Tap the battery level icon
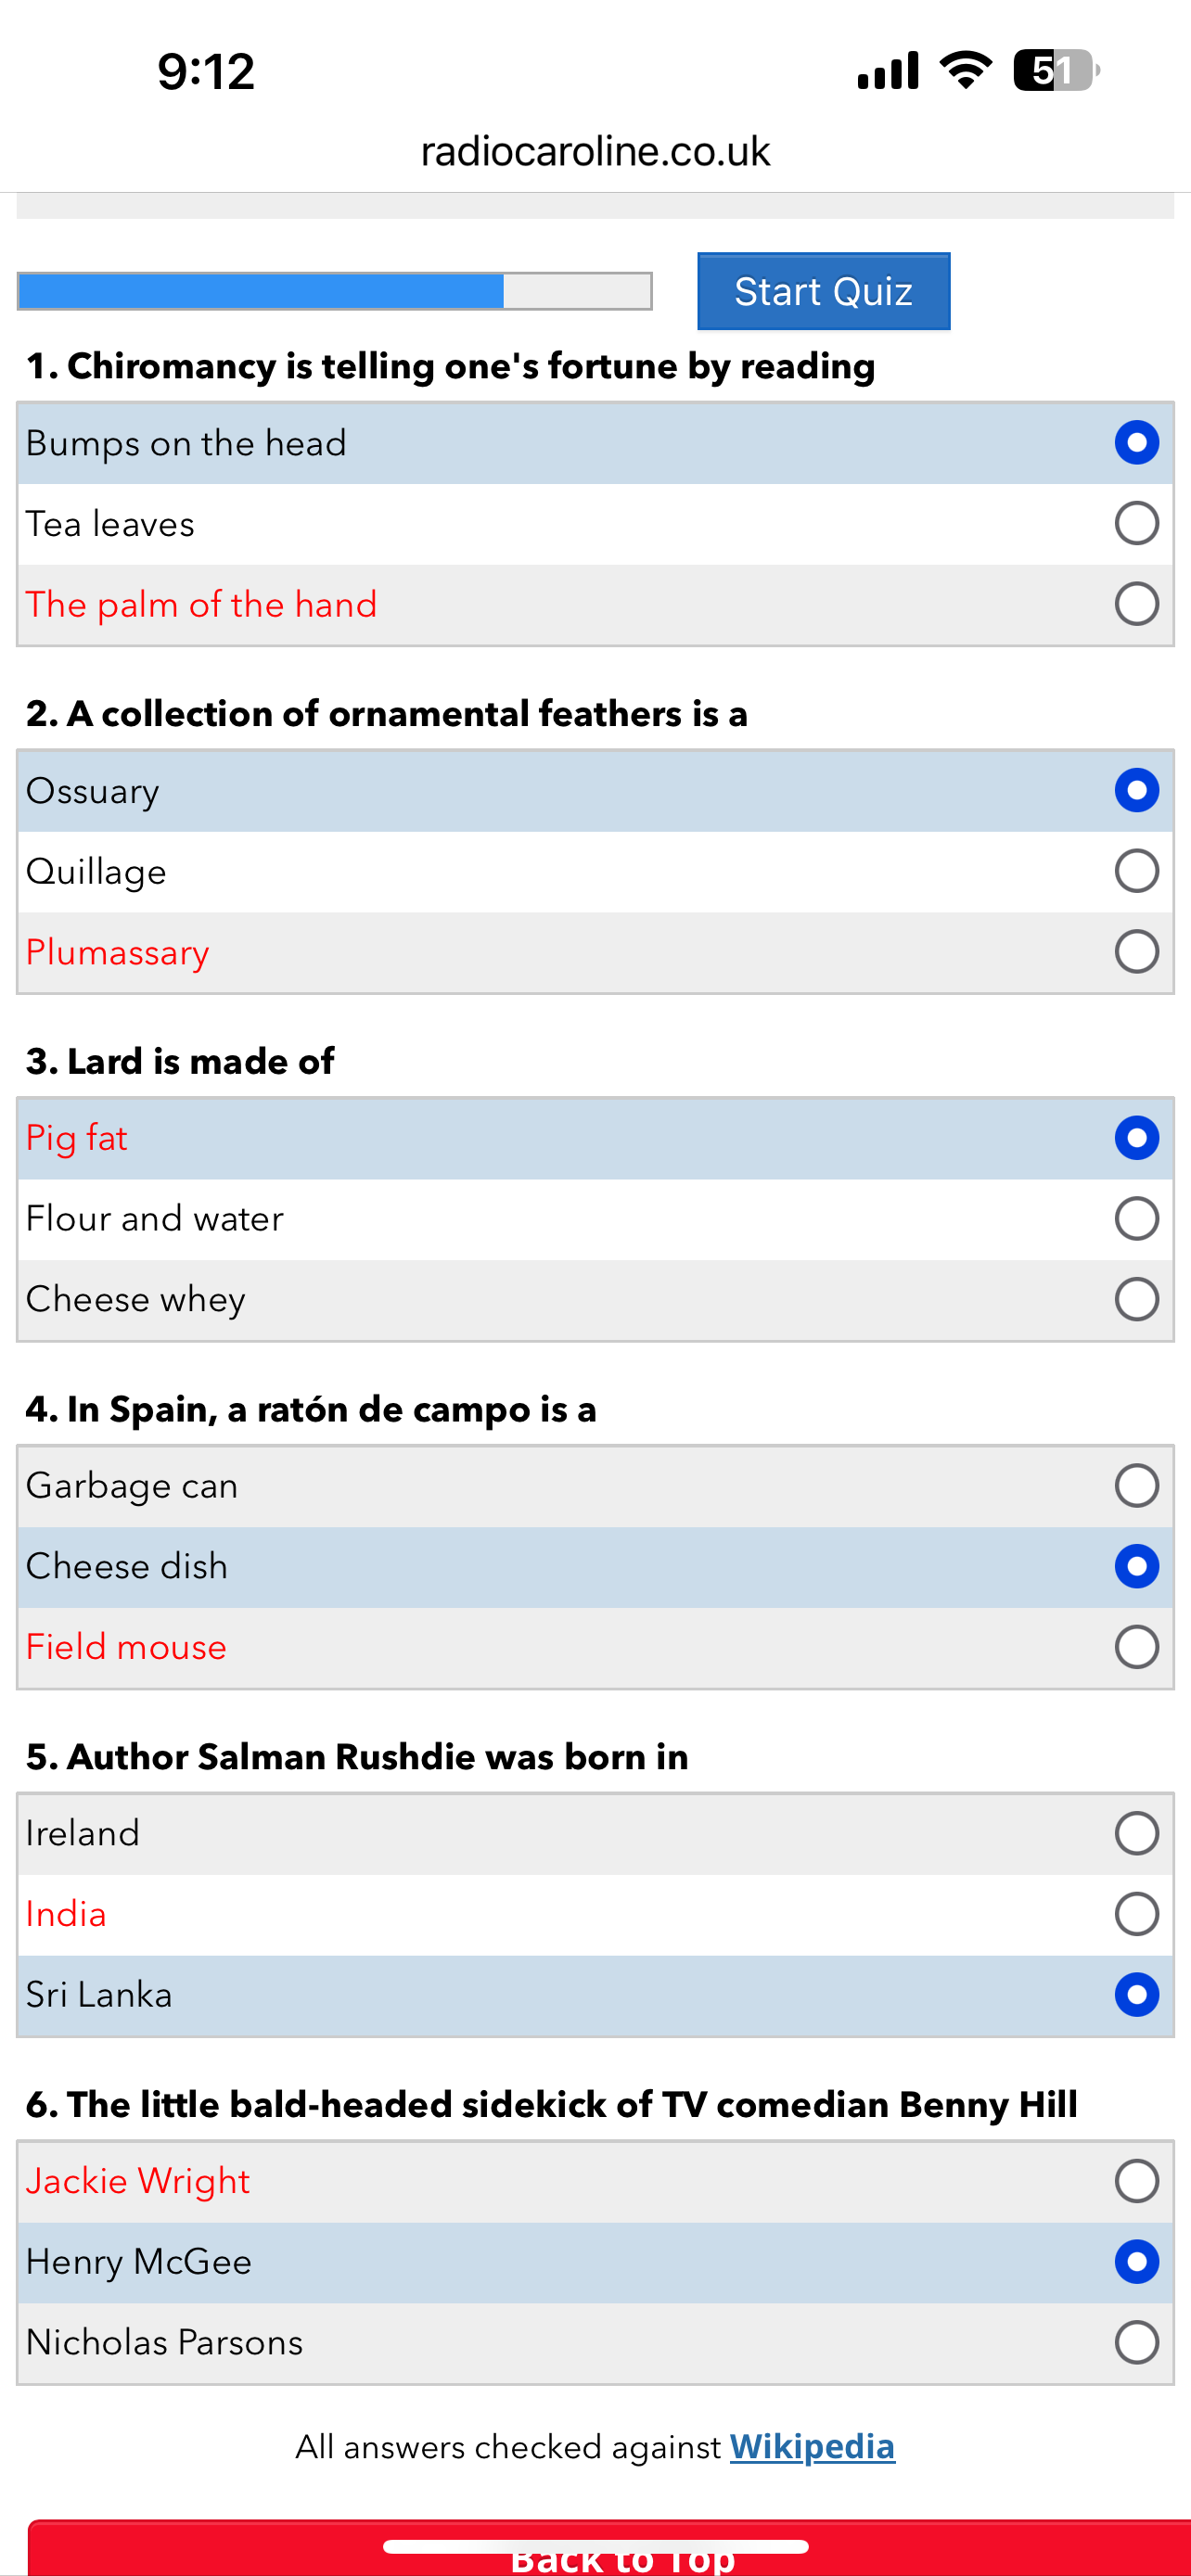 (x=1056, y=70)
